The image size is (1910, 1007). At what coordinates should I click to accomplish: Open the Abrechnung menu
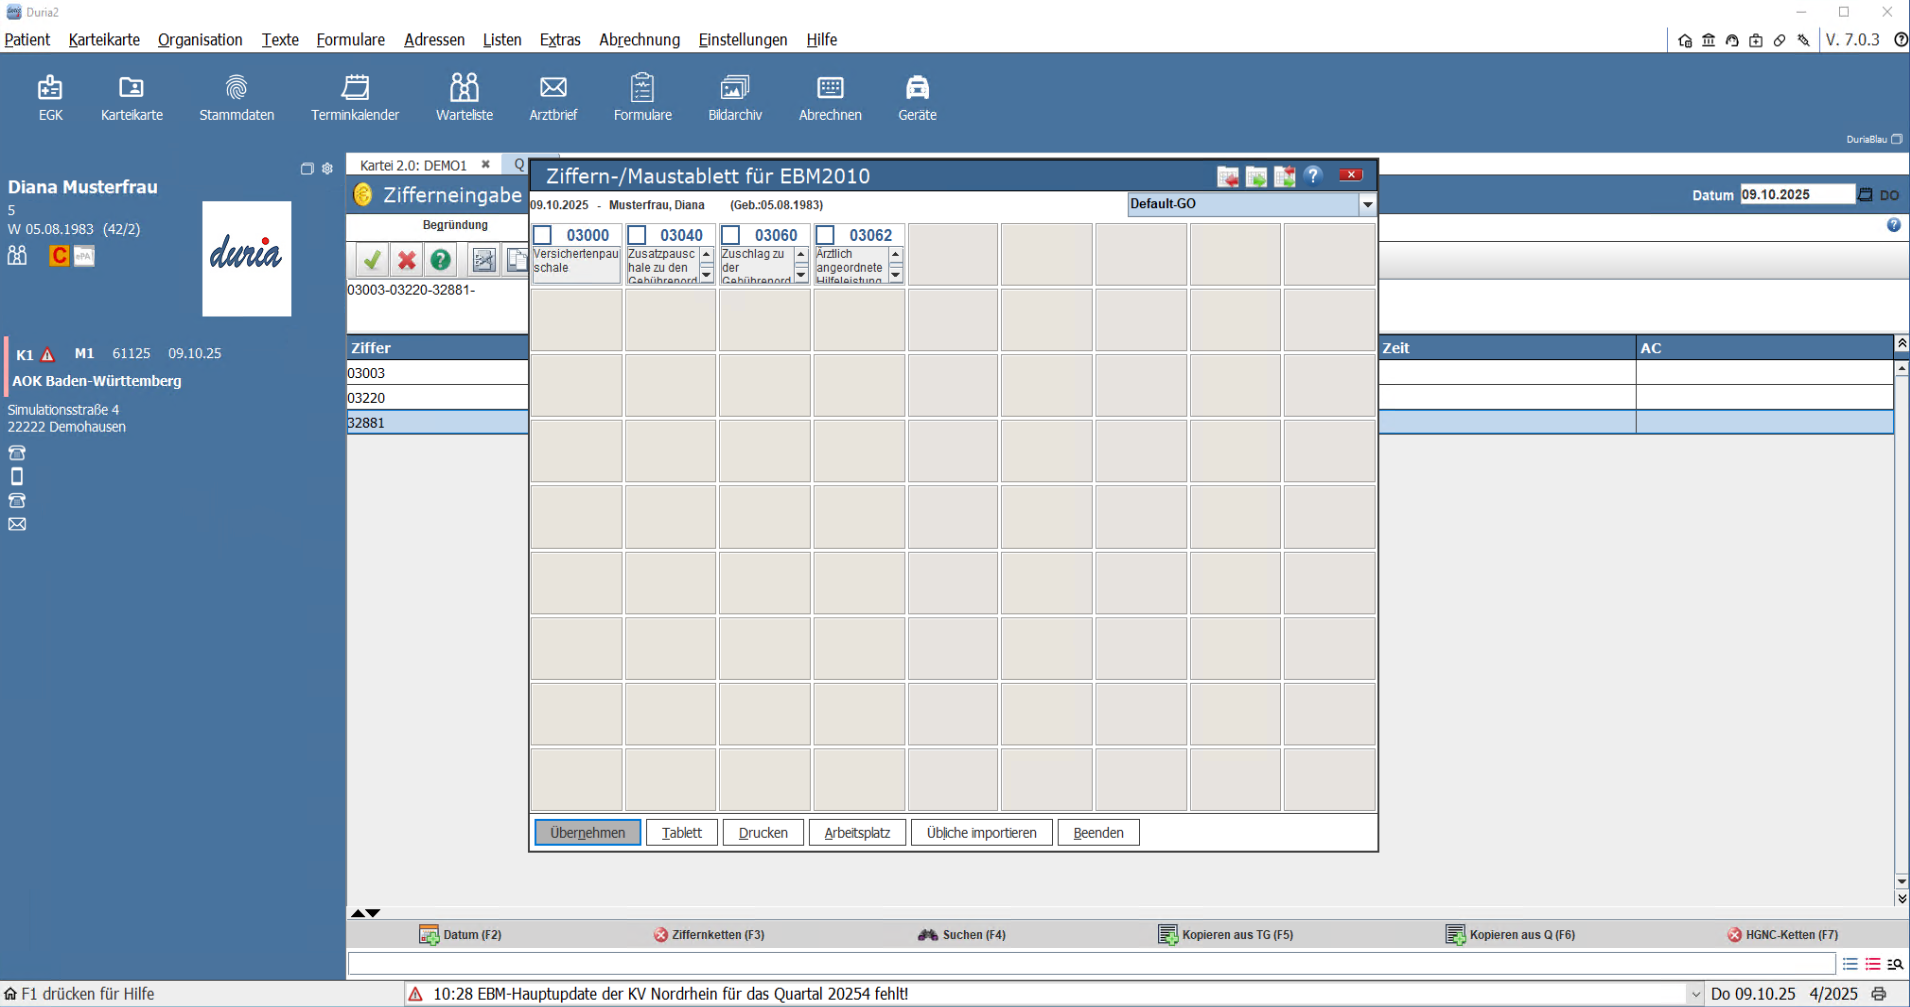tap(639, 40)
